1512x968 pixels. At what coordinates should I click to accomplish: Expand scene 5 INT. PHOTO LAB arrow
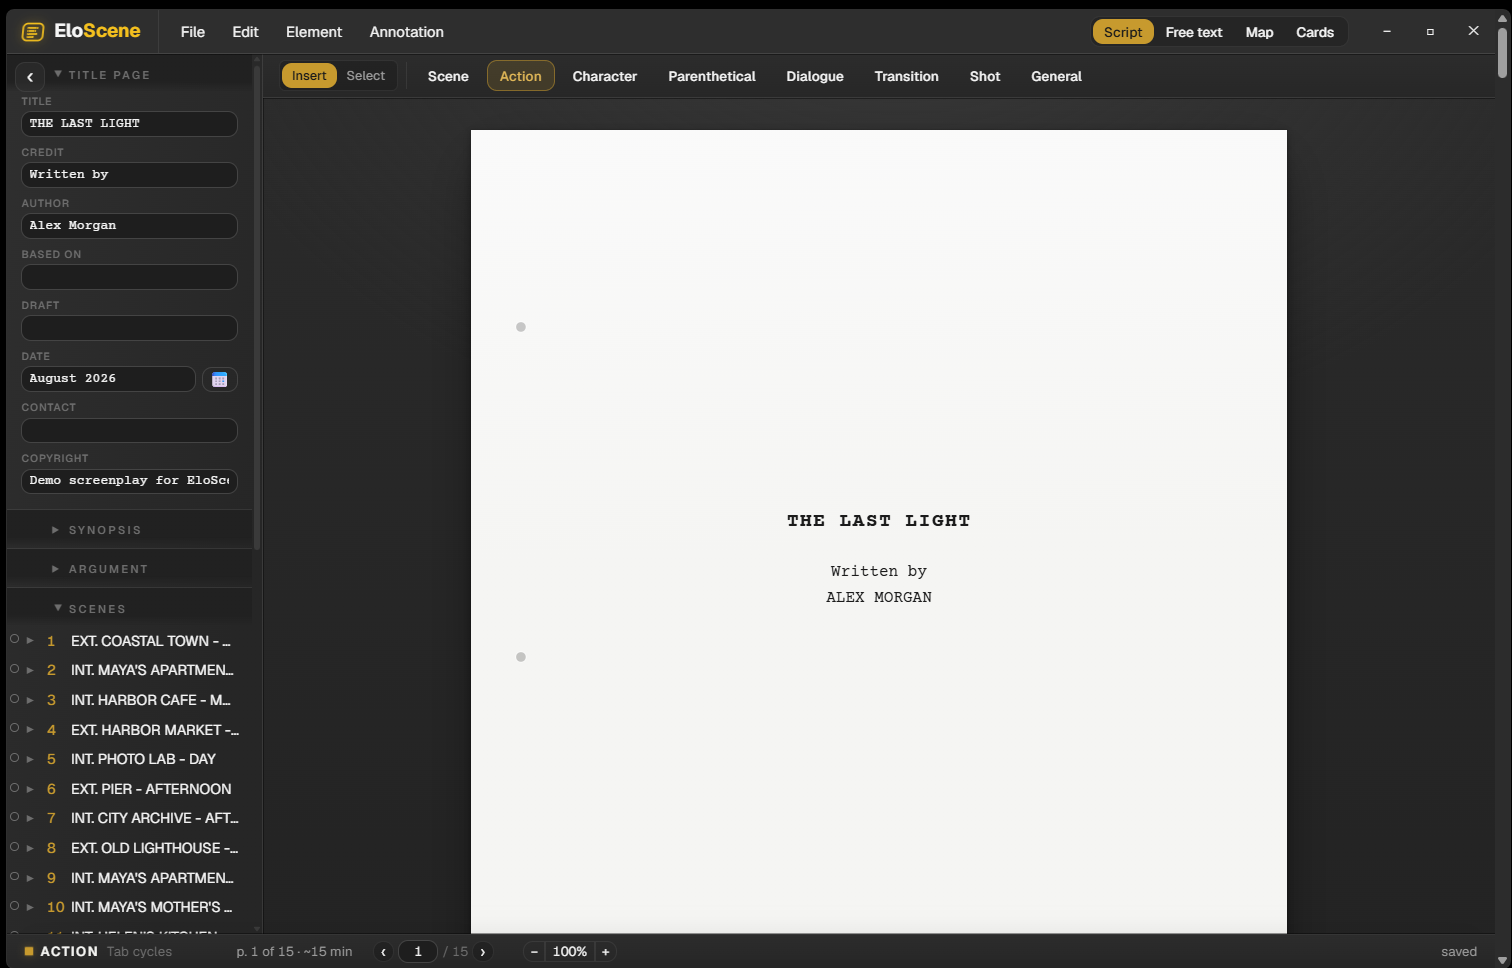pos(30,759)
